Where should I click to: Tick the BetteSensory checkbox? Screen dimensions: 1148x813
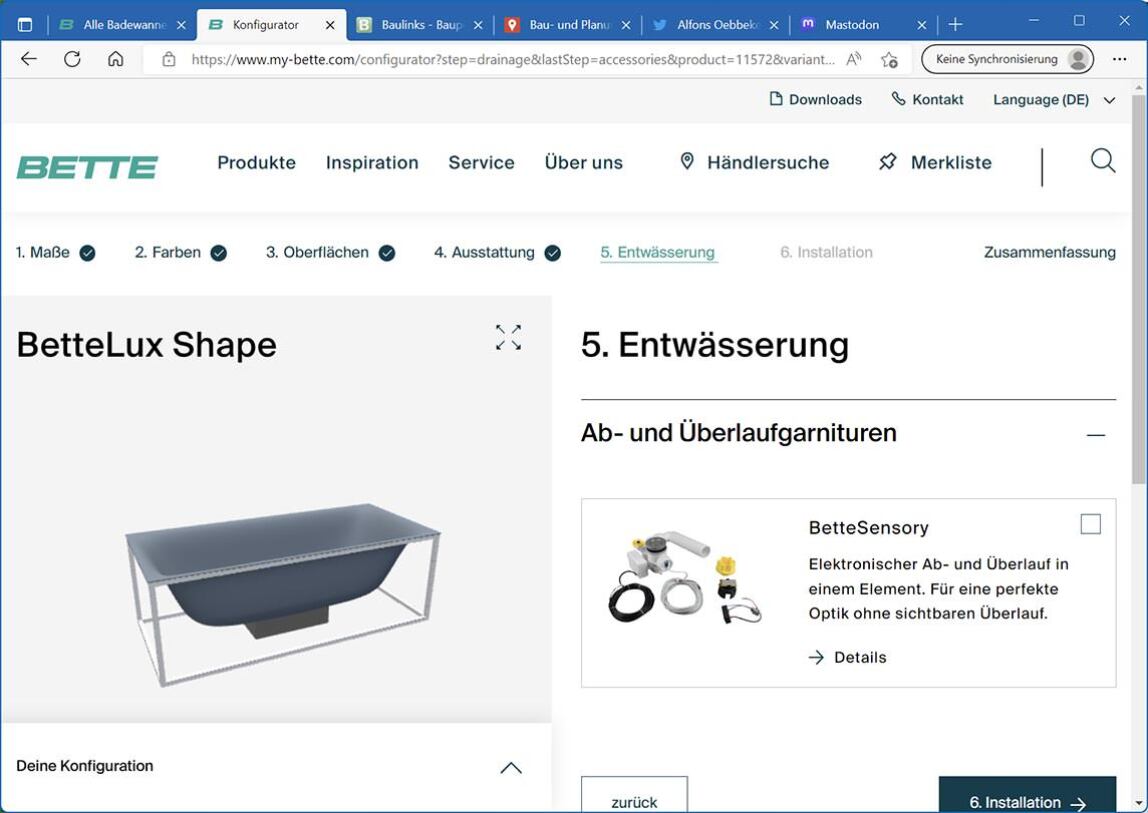pos(1090,524)
